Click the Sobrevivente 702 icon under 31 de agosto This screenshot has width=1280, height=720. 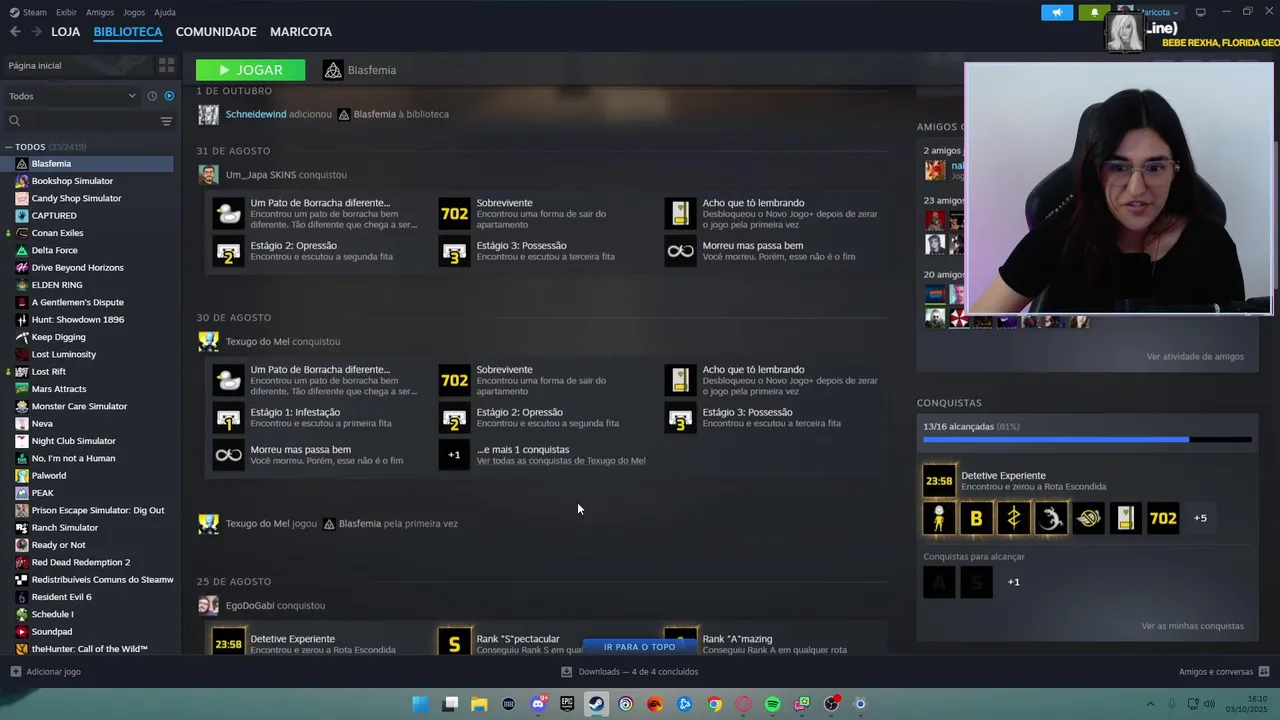tap(454, 214)
